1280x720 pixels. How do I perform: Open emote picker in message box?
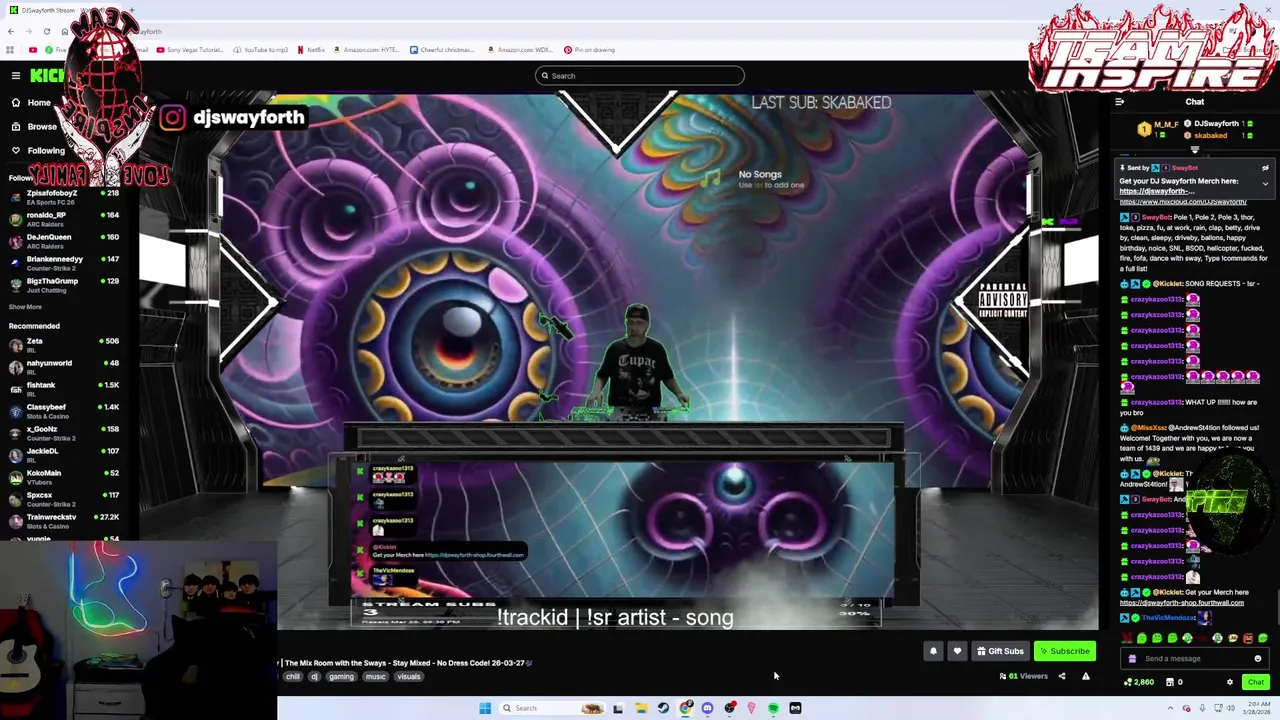pos(1258,659)
